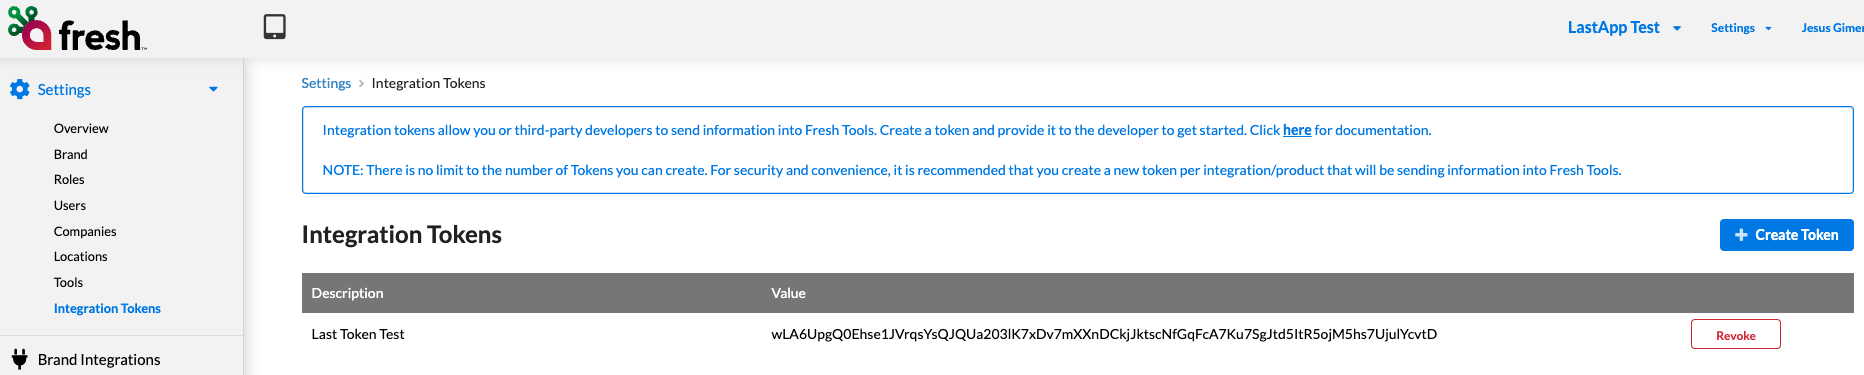The image size is (1864, 375).
Task: Open the LastApp Test dropdown
Action: click(x=1624, y=28)
